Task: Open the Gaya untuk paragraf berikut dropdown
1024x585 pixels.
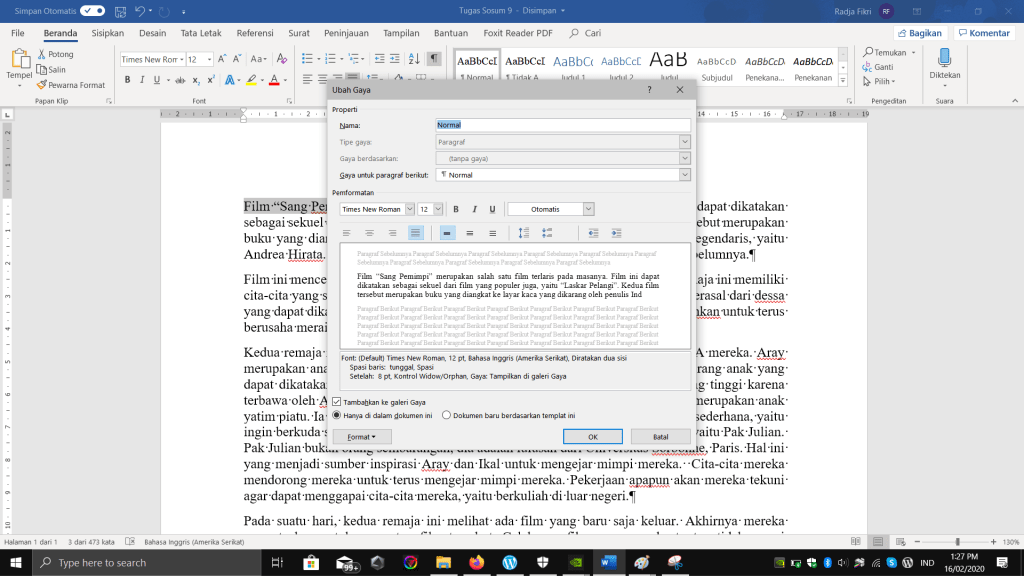Action: [684, 175]
